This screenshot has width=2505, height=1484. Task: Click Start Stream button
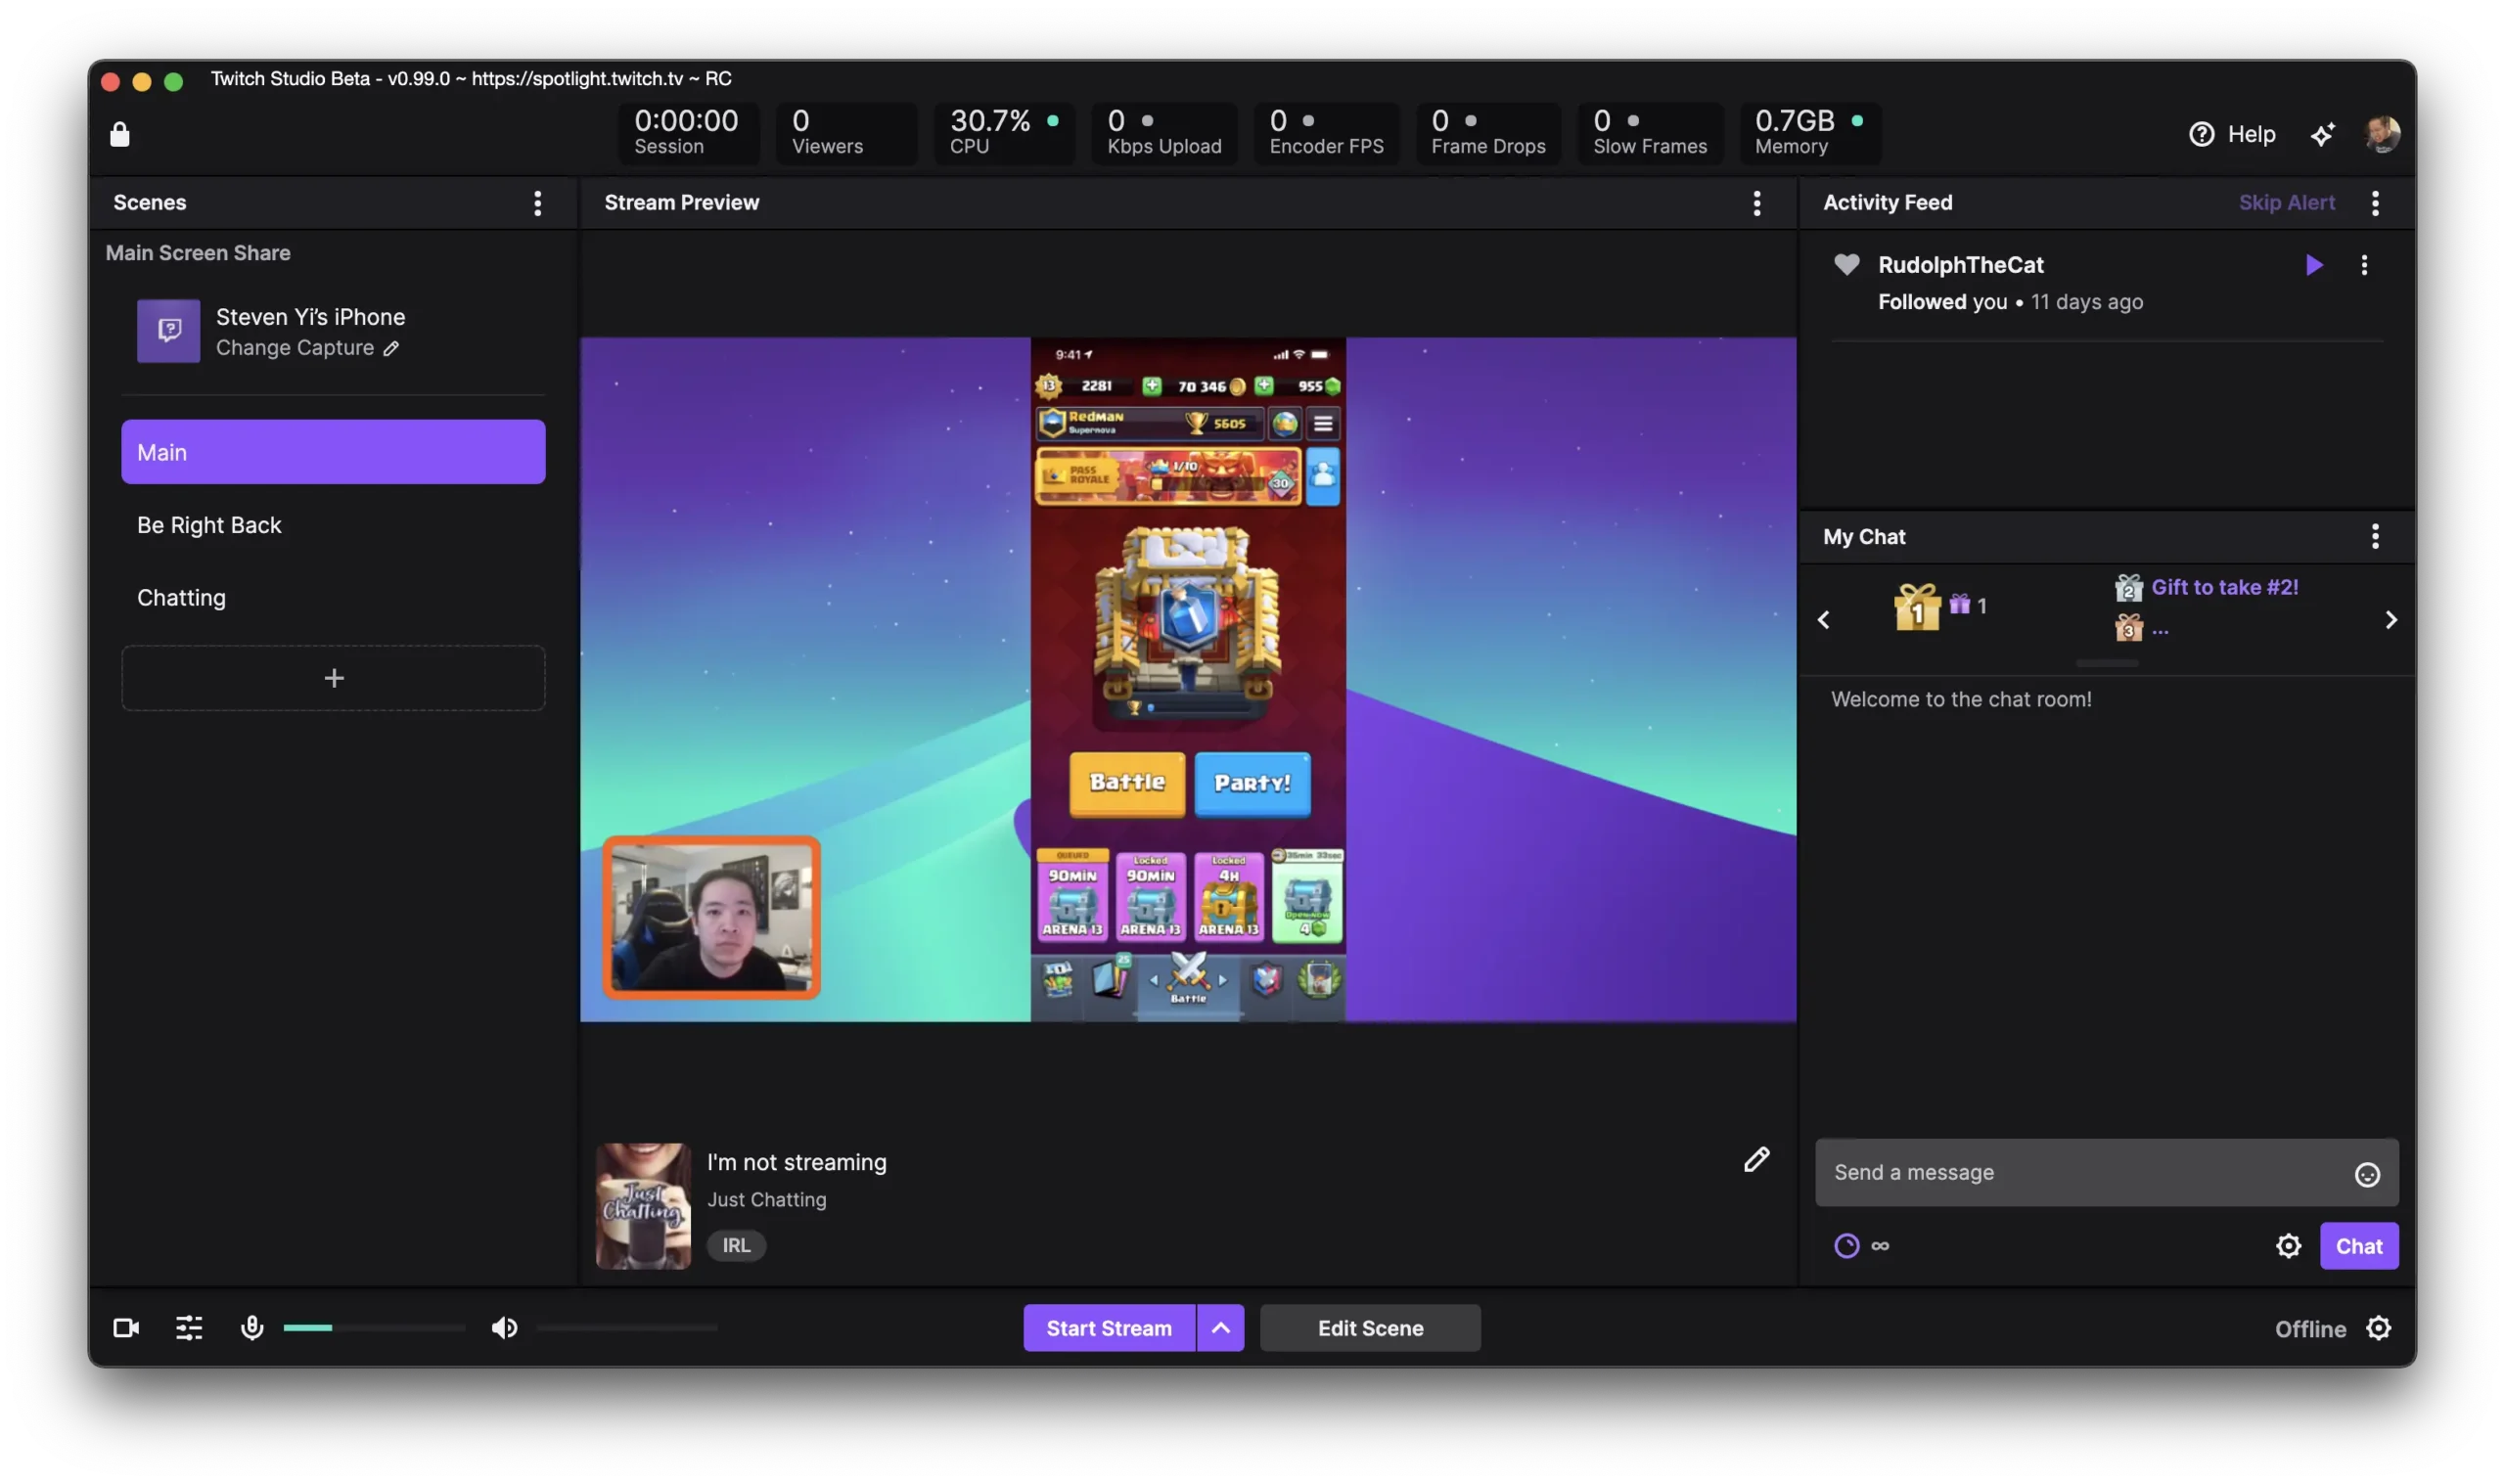click(x=1109, y=1328)
